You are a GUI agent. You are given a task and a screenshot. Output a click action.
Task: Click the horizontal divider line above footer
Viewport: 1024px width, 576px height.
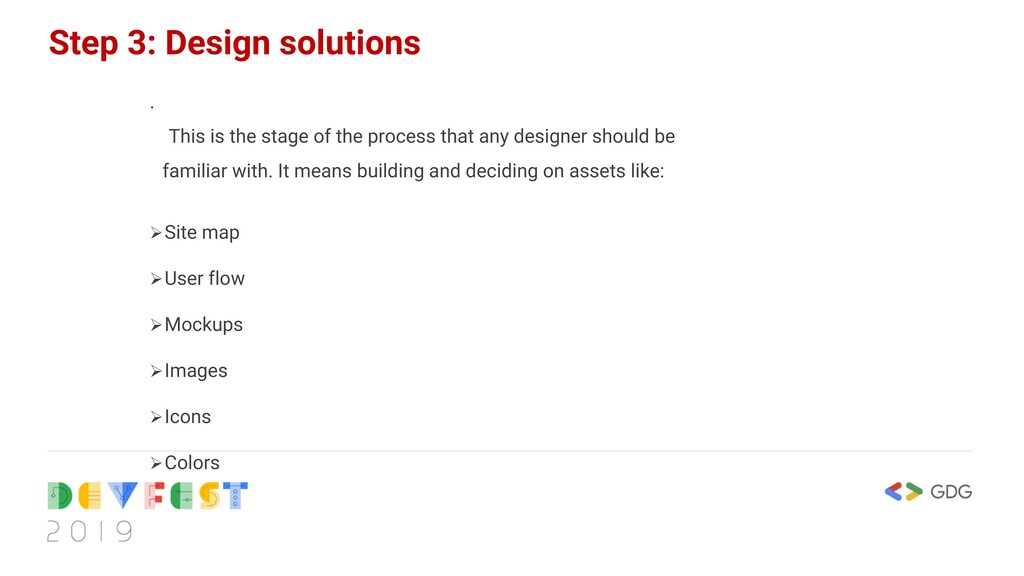coord(509,451)
